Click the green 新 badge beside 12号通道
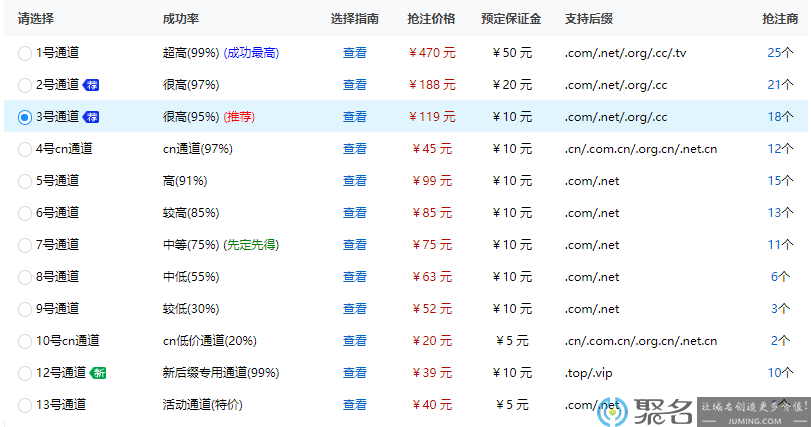 (99, 373)
